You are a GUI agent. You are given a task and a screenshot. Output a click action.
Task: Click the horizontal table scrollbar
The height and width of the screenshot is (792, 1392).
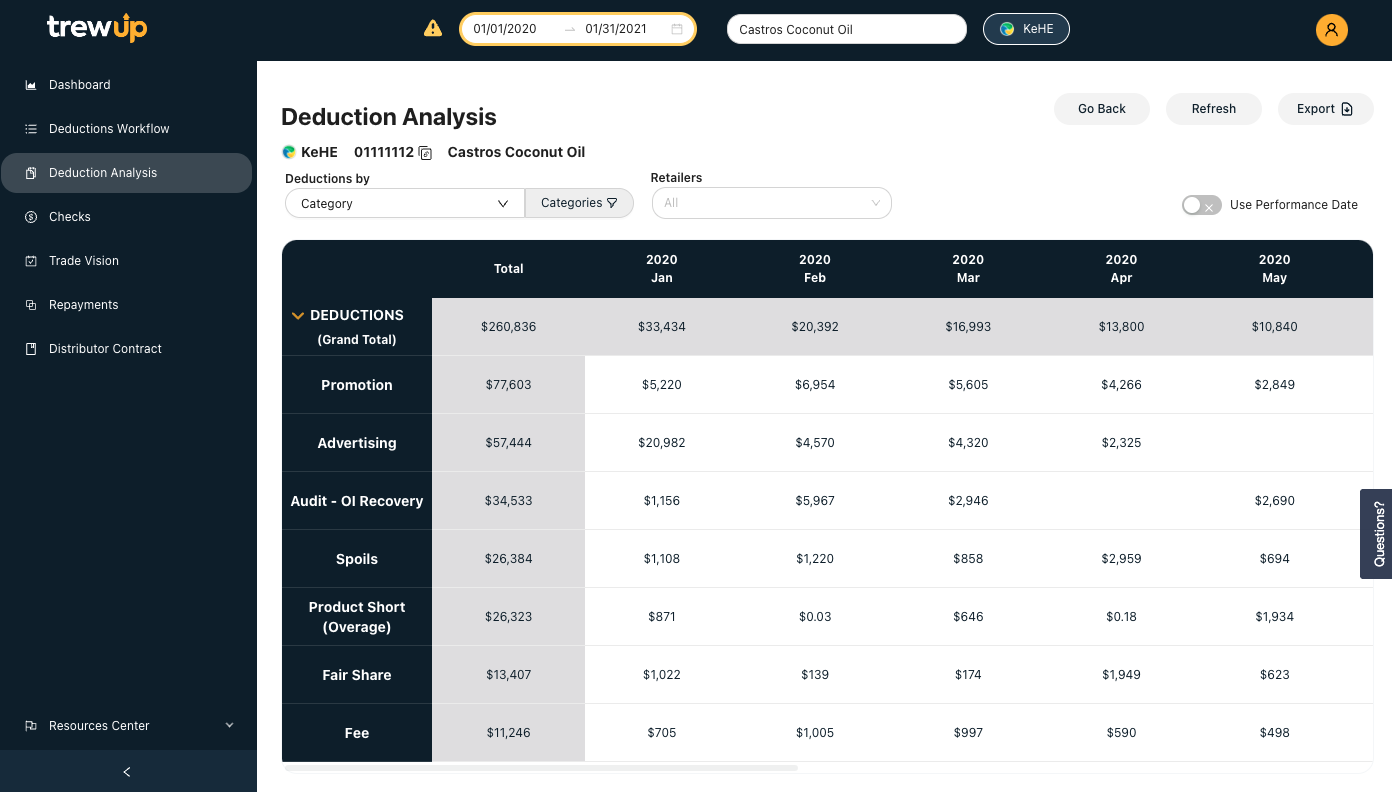point(540,768)
